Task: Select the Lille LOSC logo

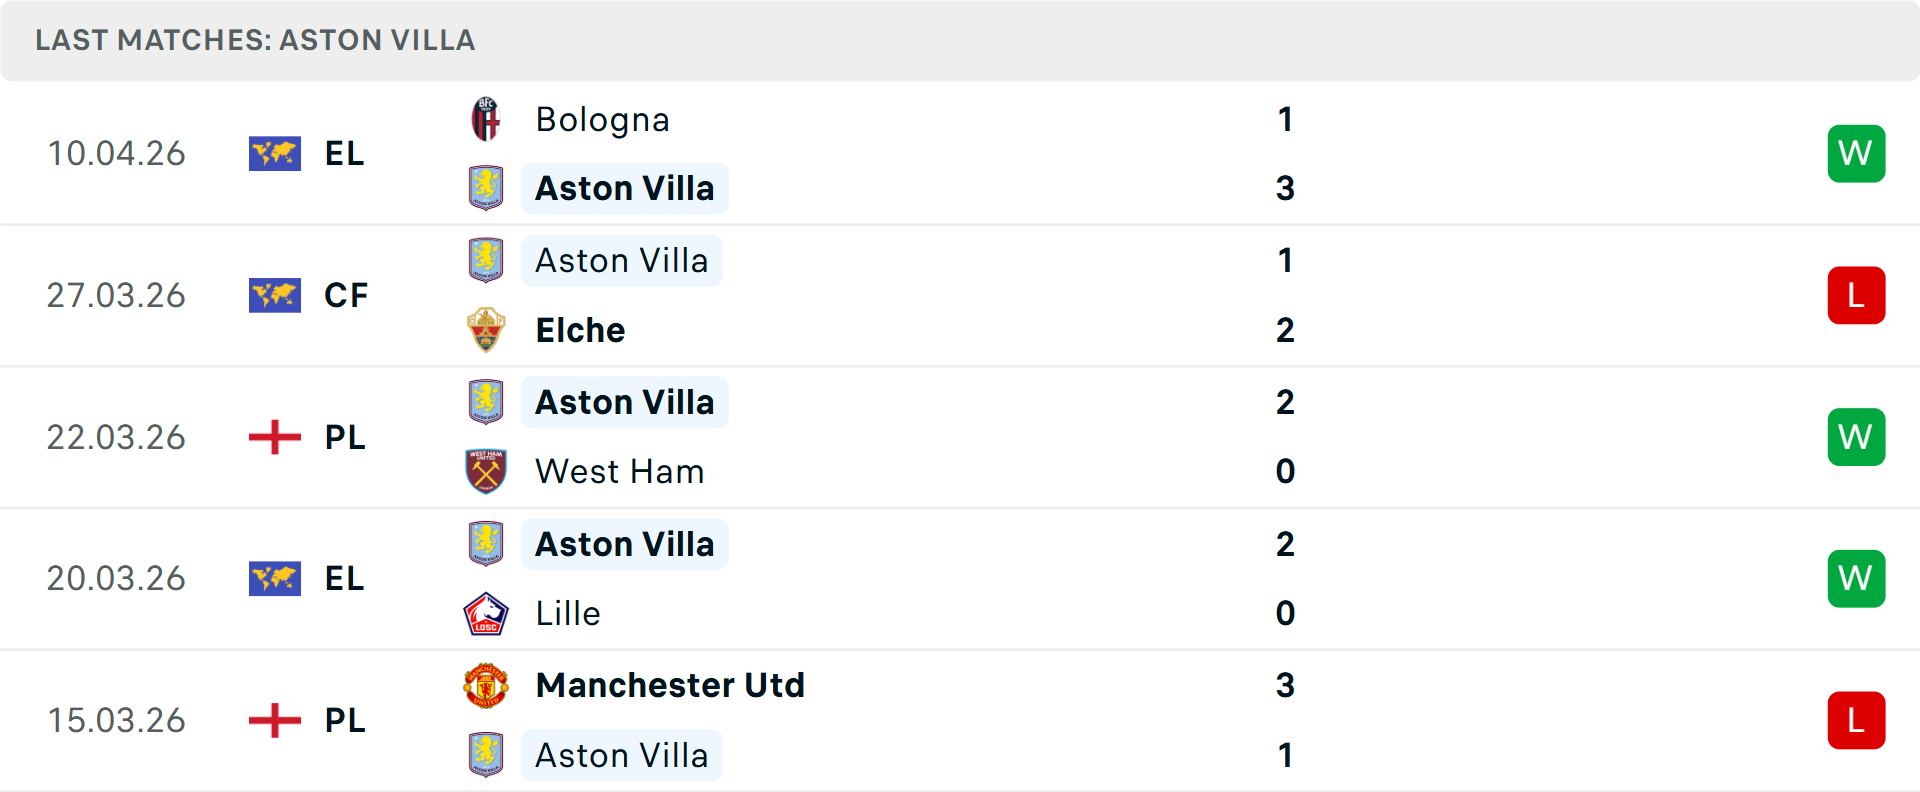Action: point(486,613)
